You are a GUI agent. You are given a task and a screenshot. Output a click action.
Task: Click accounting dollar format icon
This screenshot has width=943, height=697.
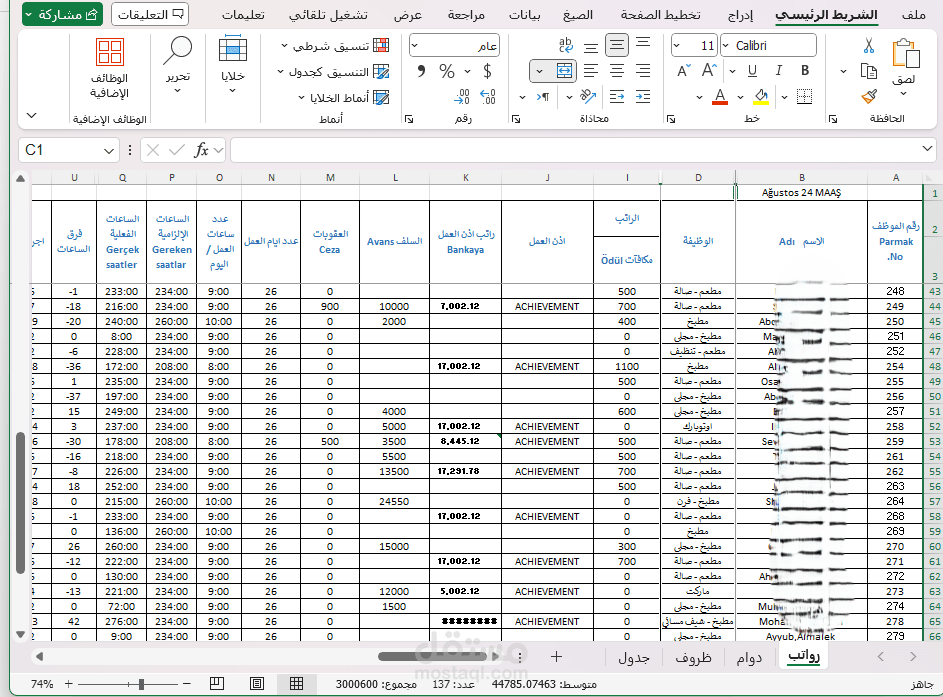[487, 72]
